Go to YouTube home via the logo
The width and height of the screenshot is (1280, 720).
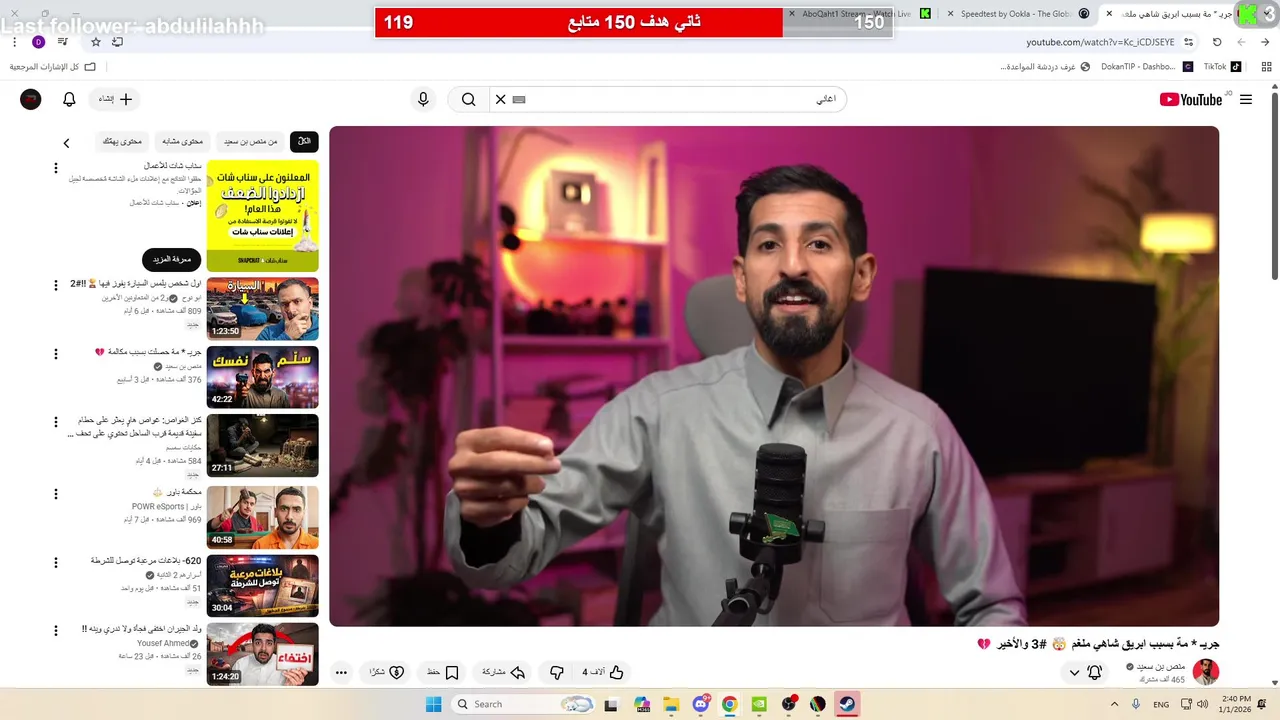coord(1191,99)
